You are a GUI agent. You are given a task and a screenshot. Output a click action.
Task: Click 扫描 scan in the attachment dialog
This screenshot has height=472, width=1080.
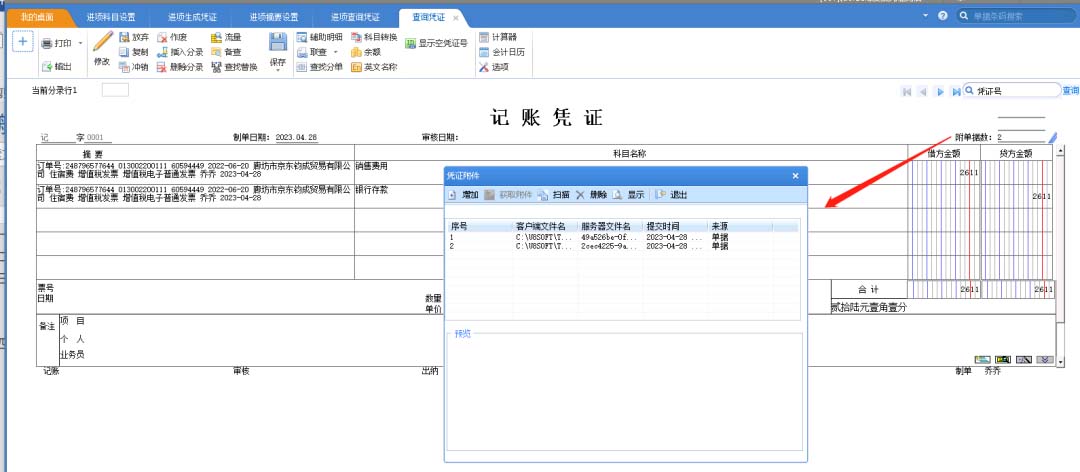[x=554, y=195]
